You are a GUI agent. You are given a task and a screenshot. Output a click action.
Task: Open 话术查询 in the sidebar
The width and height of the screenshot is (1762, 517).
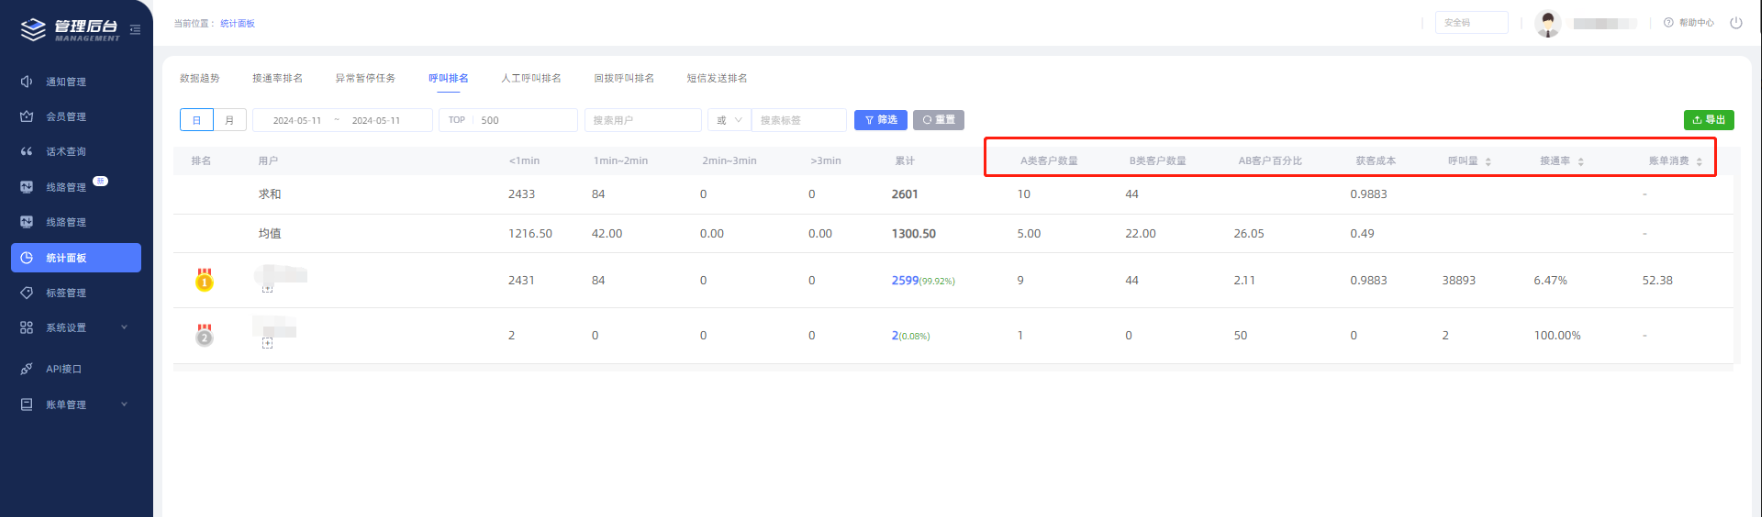click(66, 152)
